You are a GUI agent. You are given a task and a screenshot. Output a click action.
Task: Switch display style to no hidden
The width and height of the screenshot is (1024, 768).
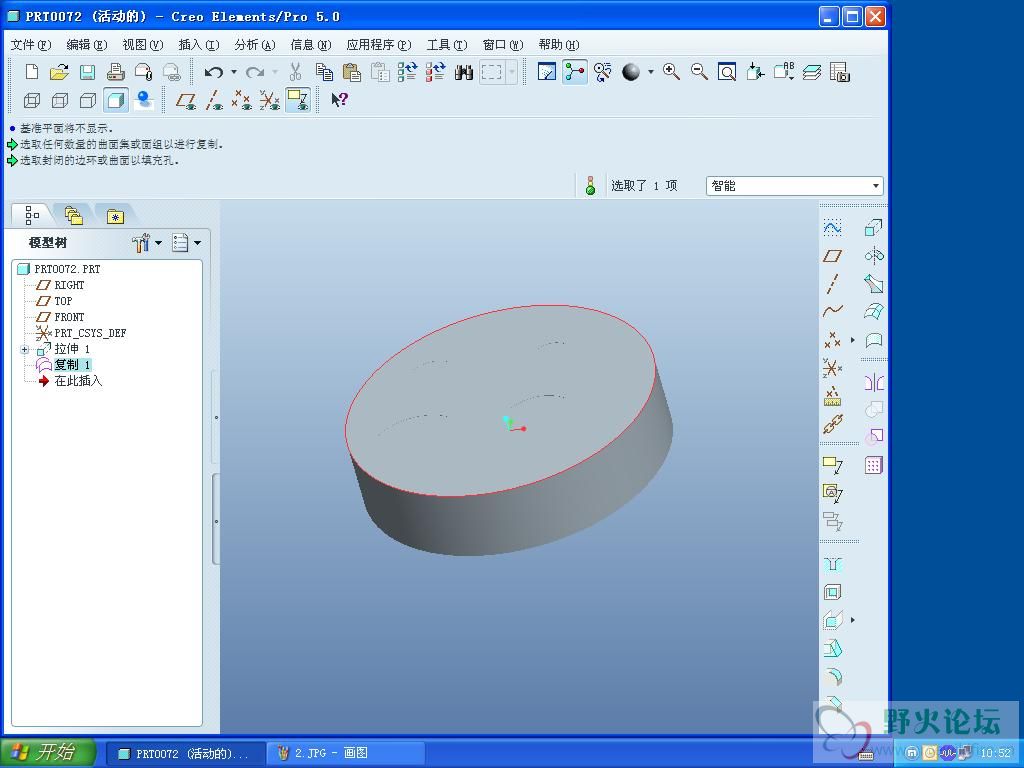[x=88, y=100]
